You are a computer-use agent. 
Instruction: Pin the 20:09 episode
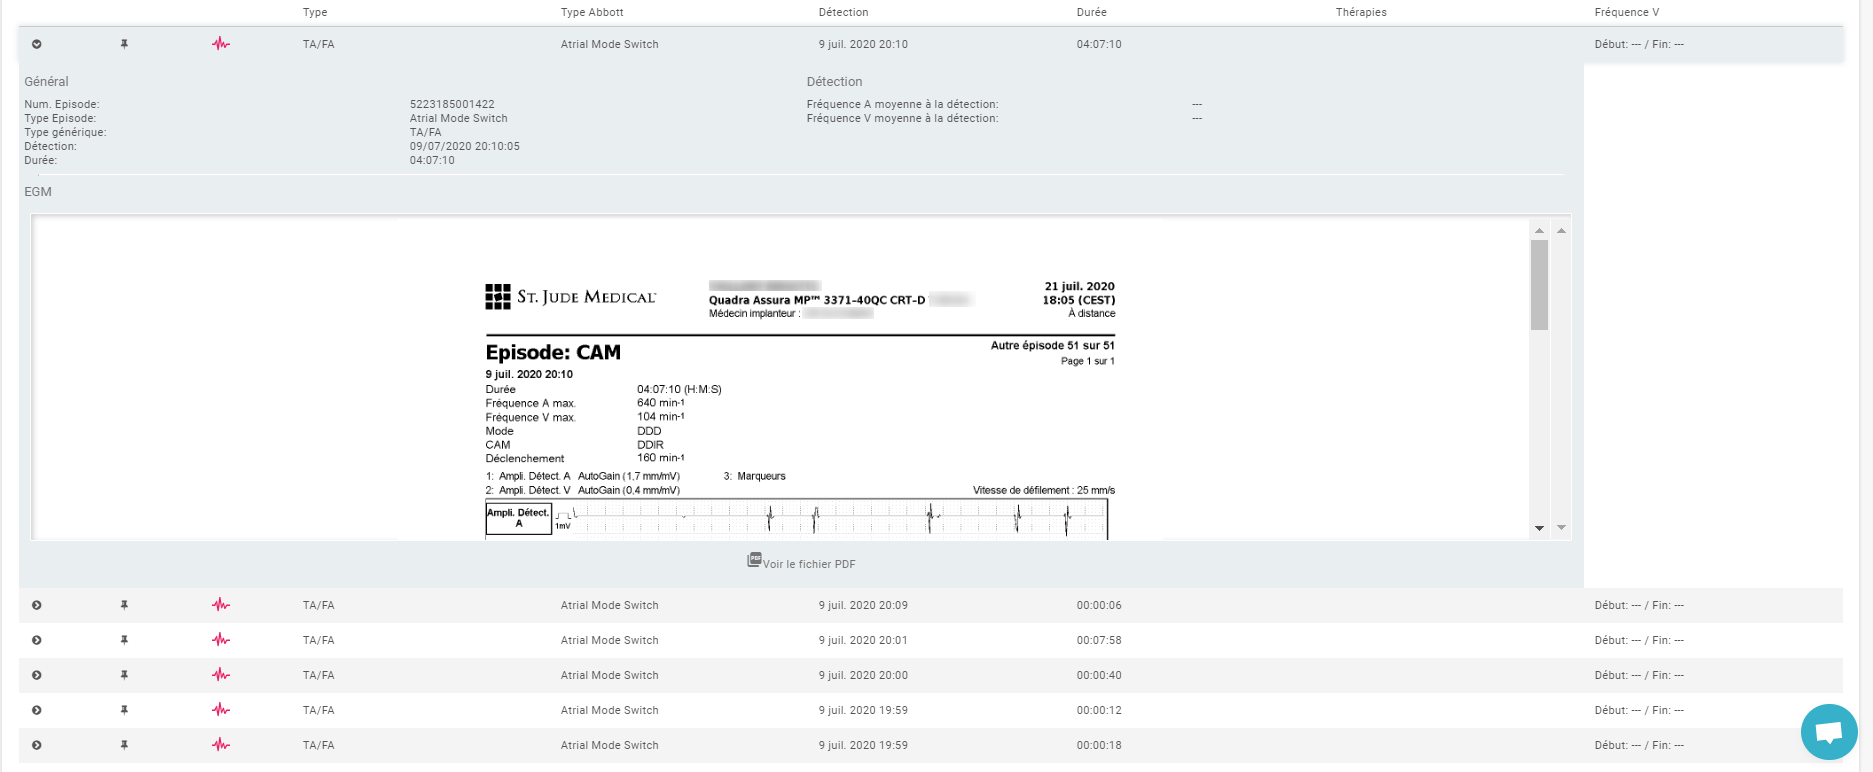pos(124,605)
